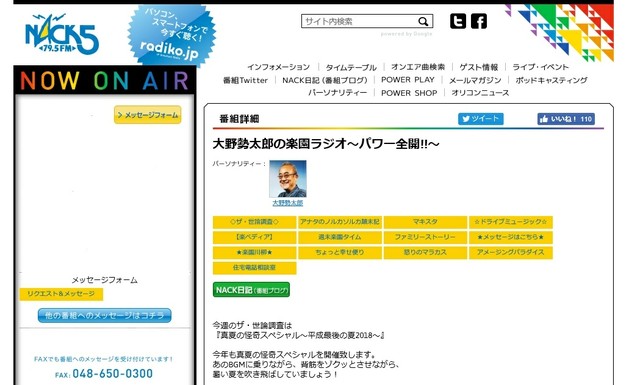Viewport: 640px width, 385px height.
Task: Click the left panel メッセージフォーム label
Action: (x=104, y=280)
